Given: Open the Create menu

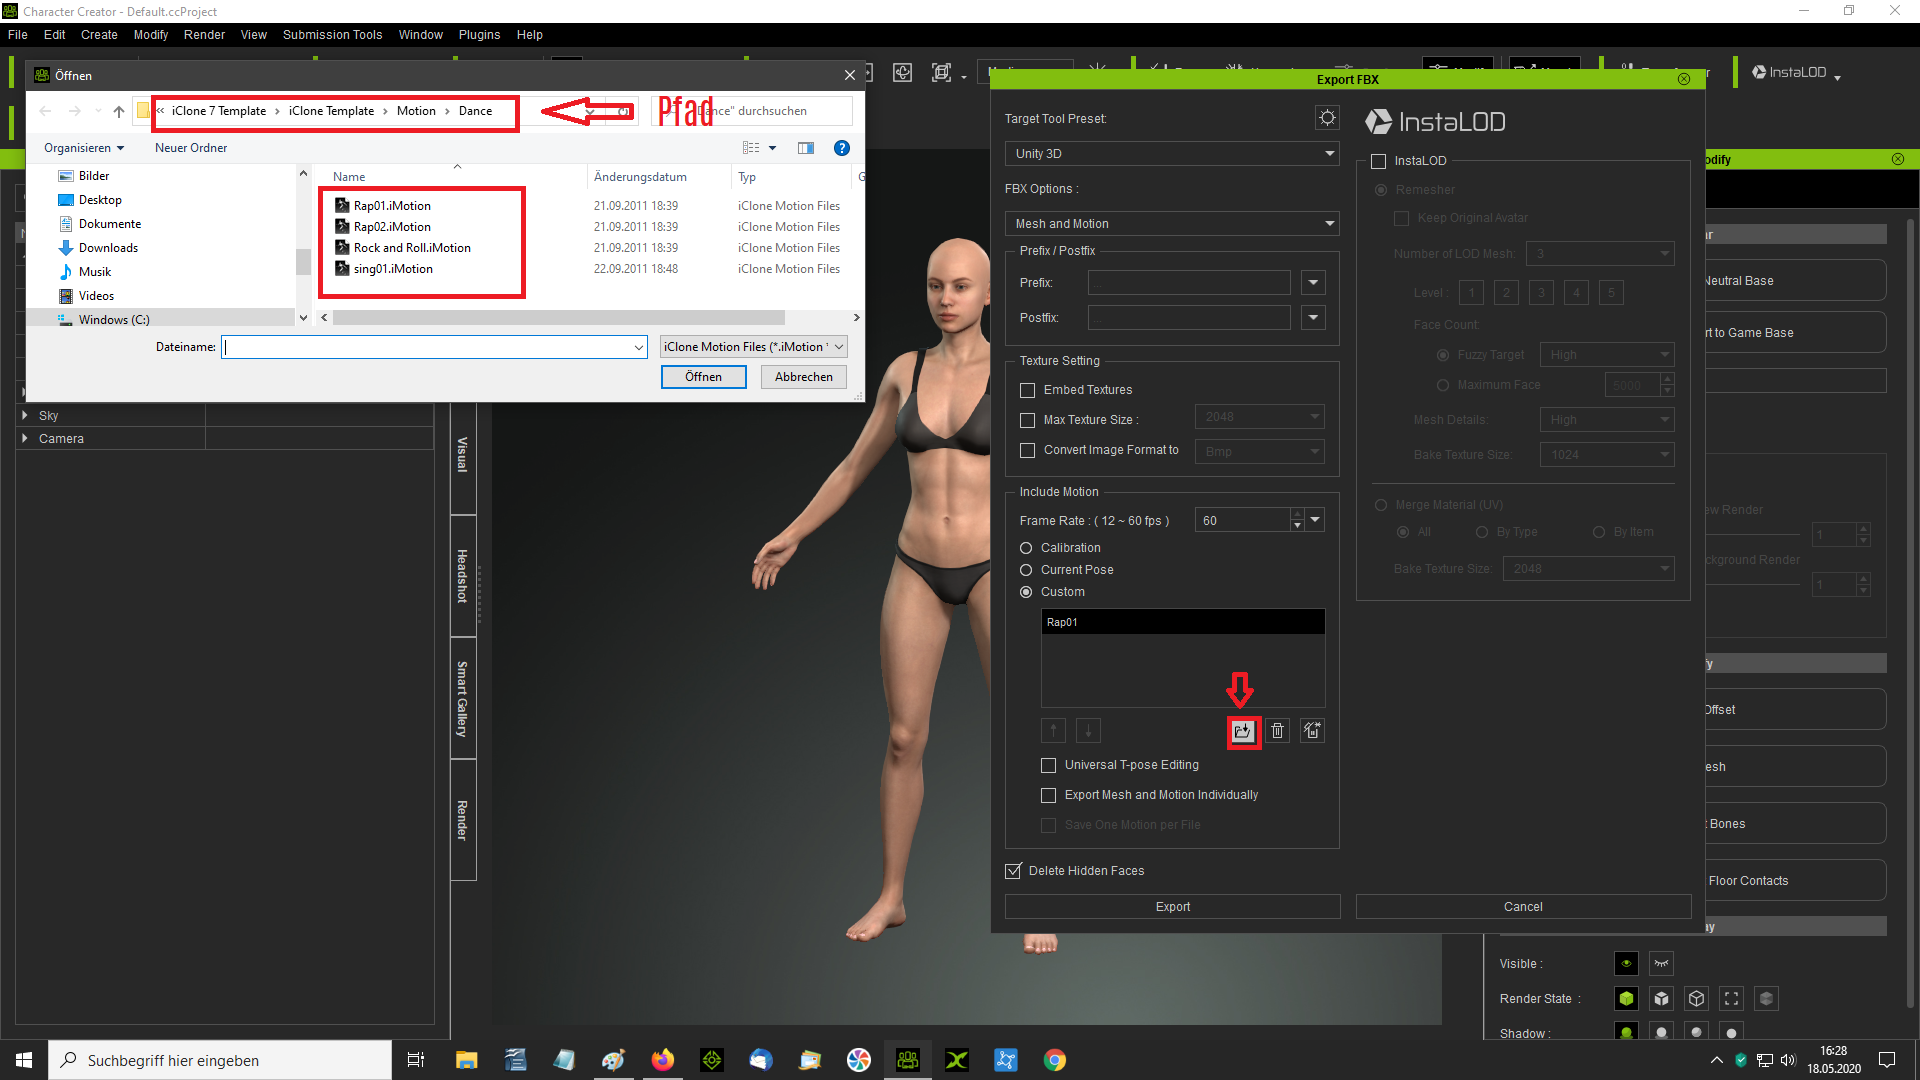Looking at the screenshot, I should click(x=99, y=34).
